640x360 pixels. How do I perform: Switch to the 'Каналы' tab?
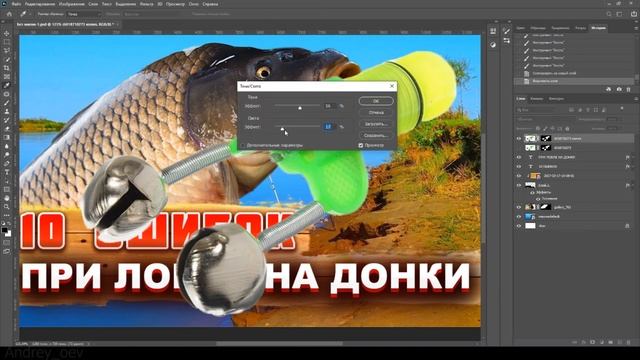[x=537, y=99]
